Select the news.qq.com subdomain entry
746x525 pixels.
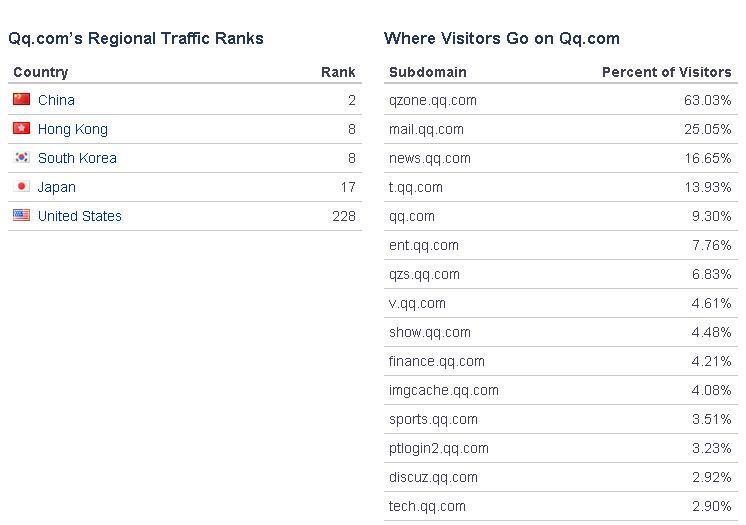coord(430,158)
